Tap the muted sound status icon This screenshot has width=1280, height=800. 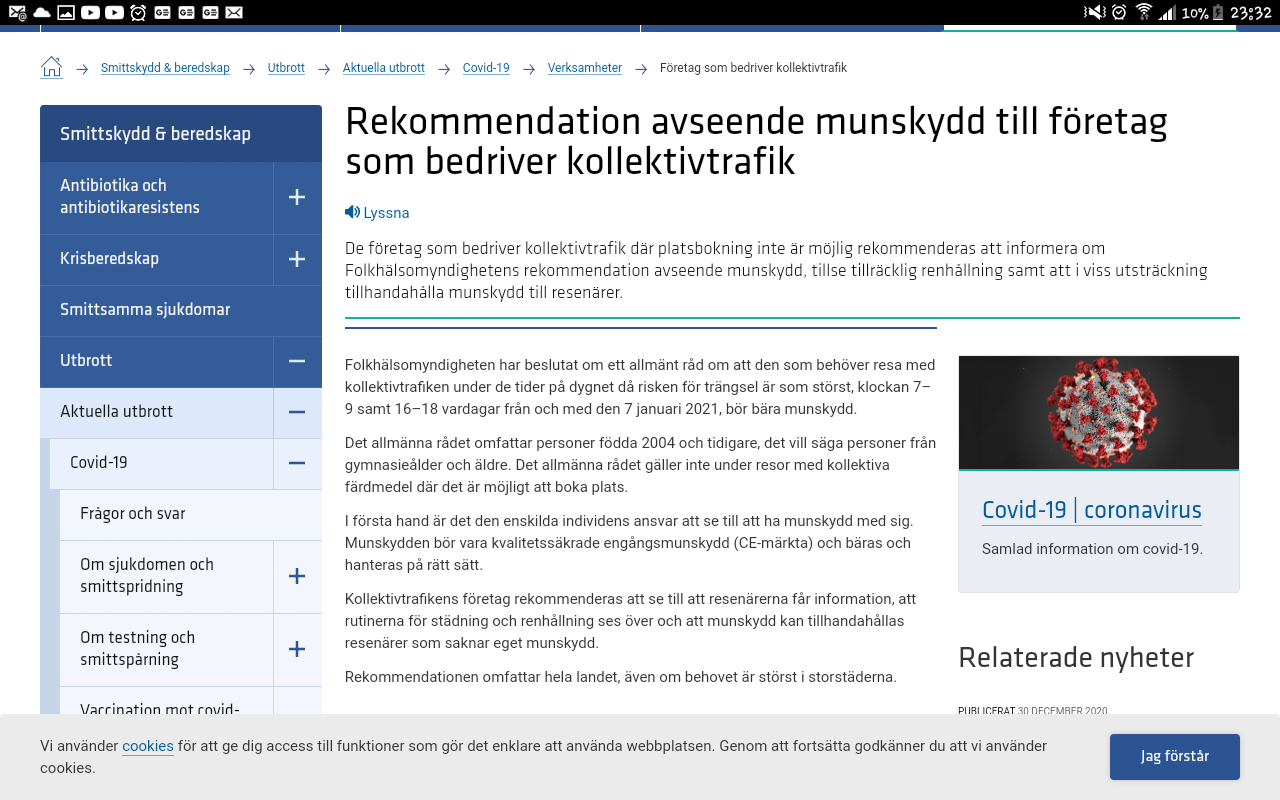(1094, 12)
